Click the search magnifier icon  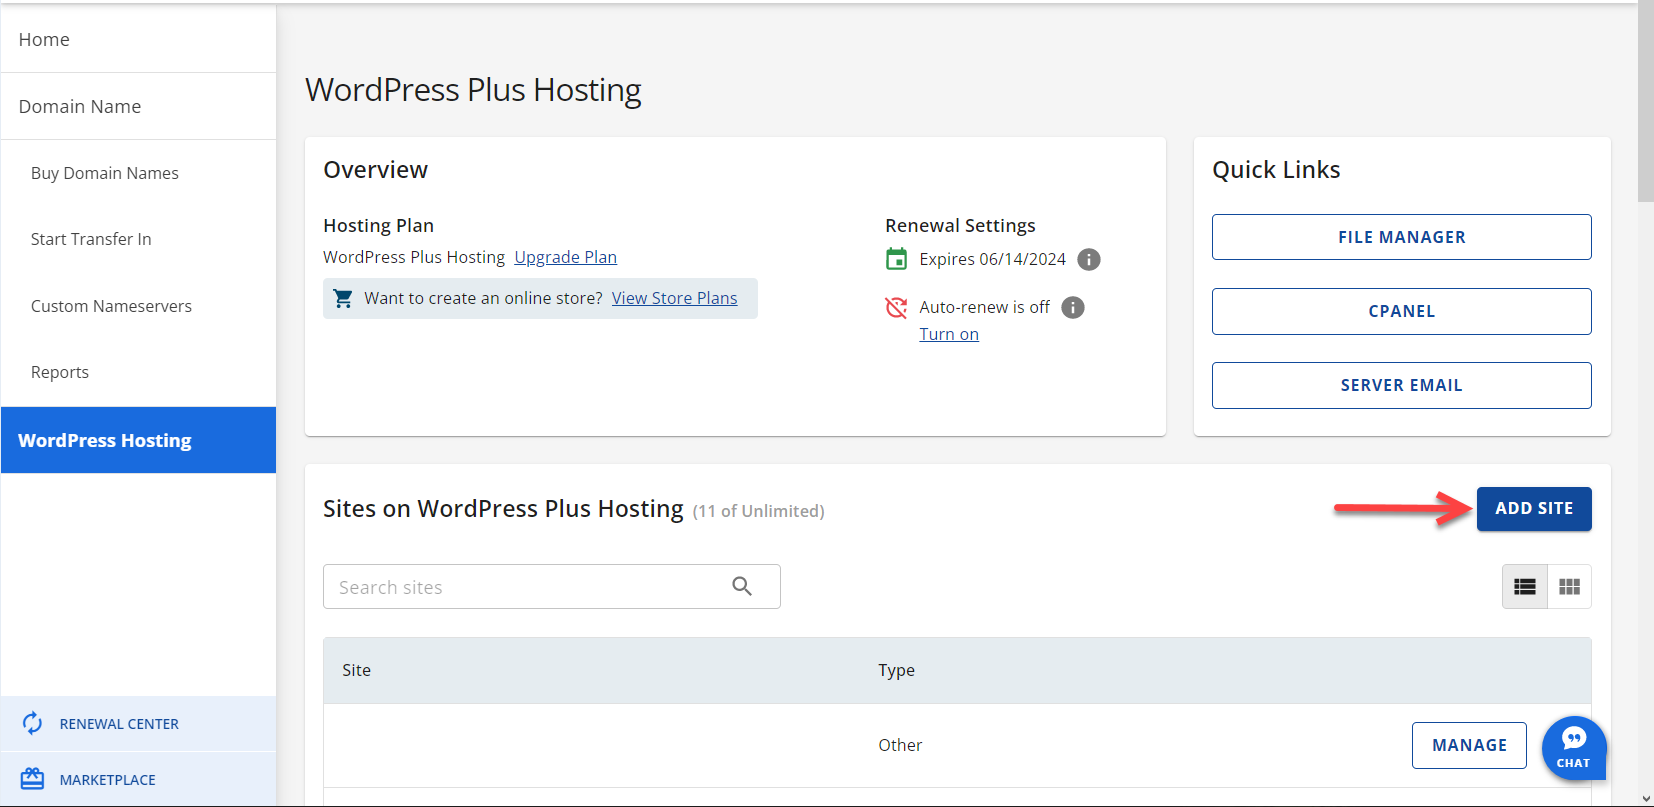pos(742,586)
